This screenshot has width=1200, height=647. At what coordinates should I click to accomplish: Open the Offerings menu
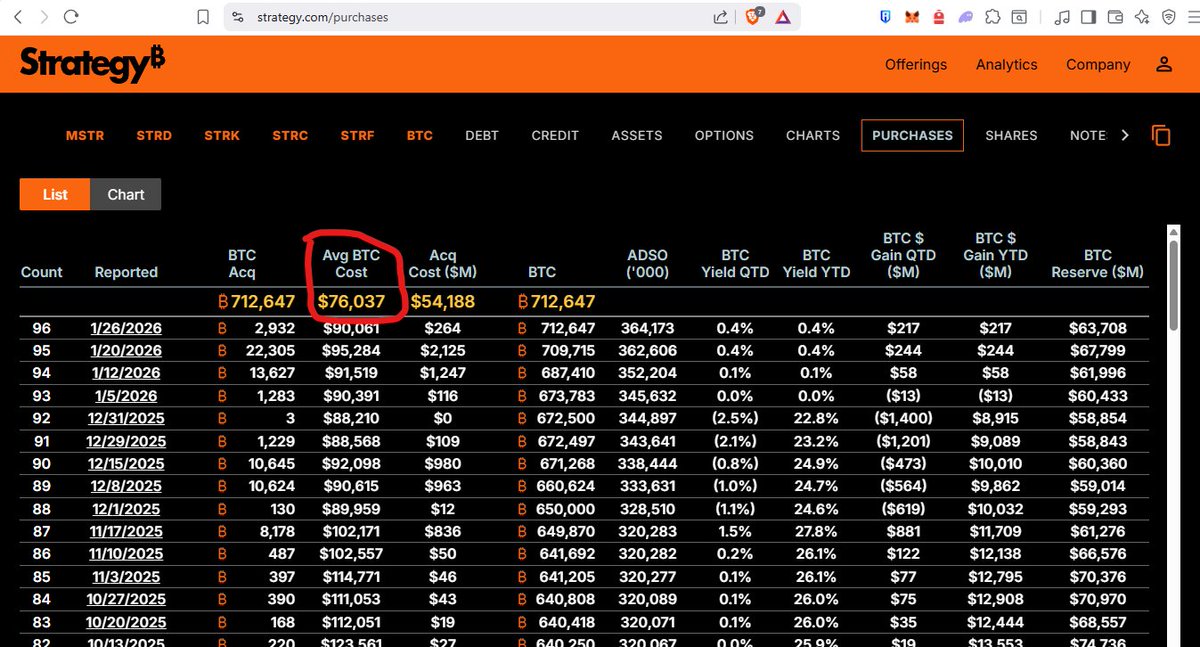click(x=916, y=64)
